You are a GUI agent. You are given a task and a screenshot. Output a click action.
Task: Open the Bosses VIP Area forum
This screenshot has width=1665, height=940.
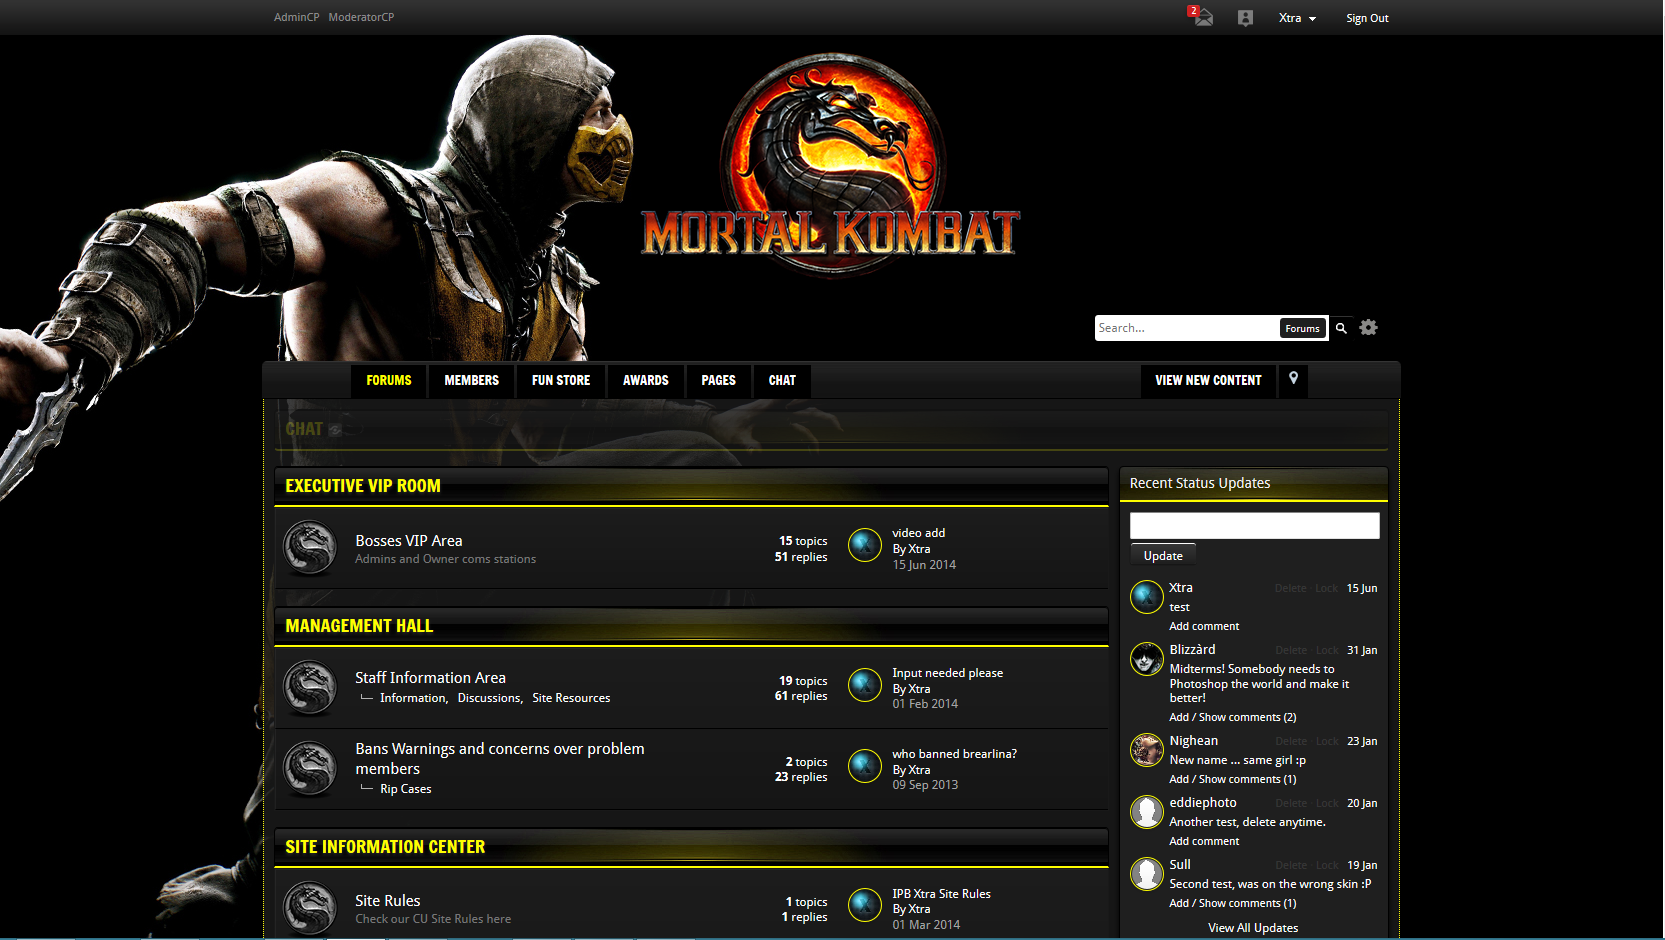409,541
